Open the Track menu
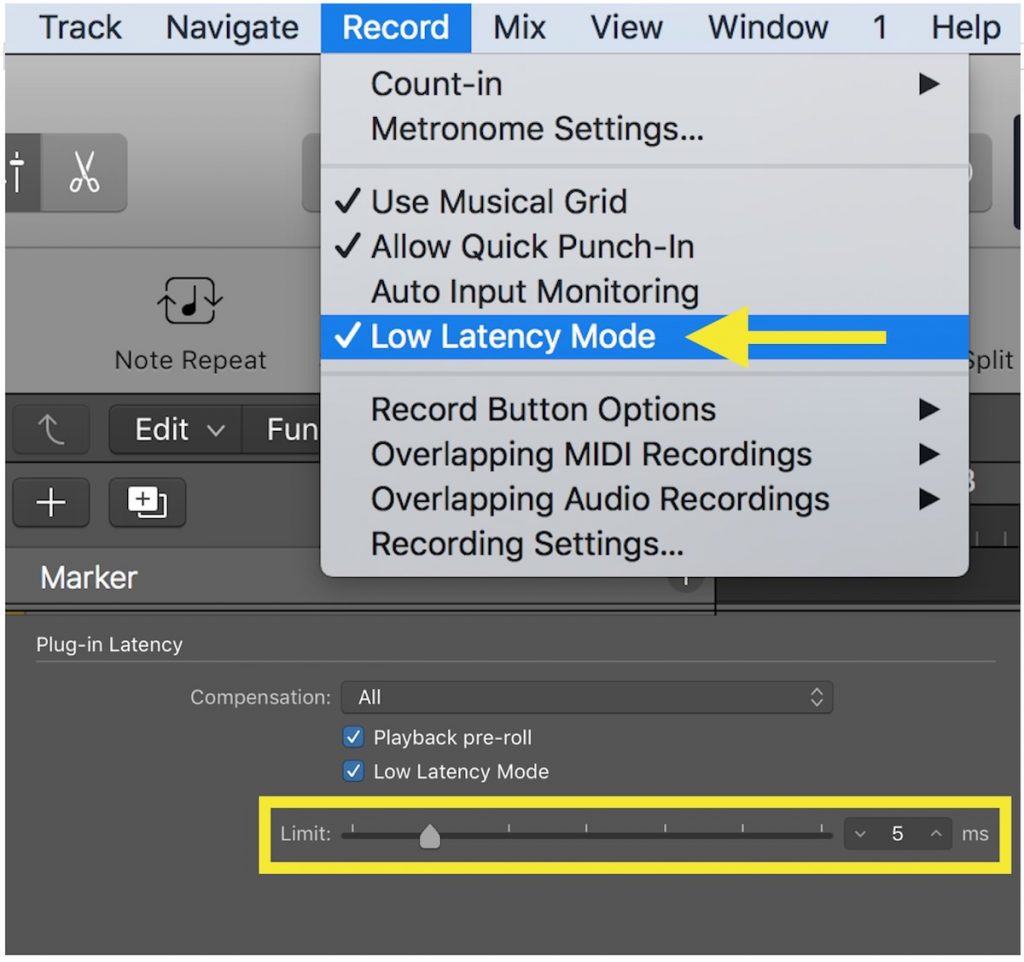 pos(80,27)
